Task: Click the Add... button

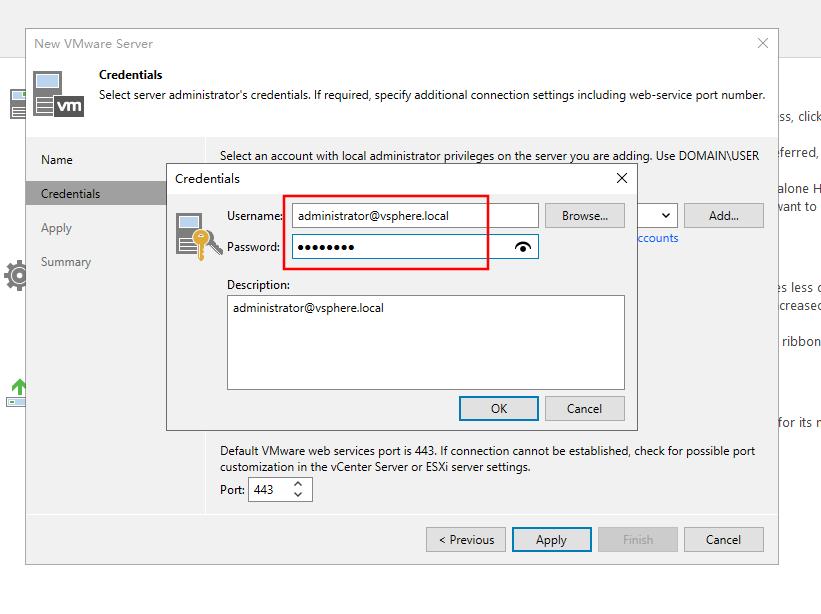Action: click(x=724, y=216)
